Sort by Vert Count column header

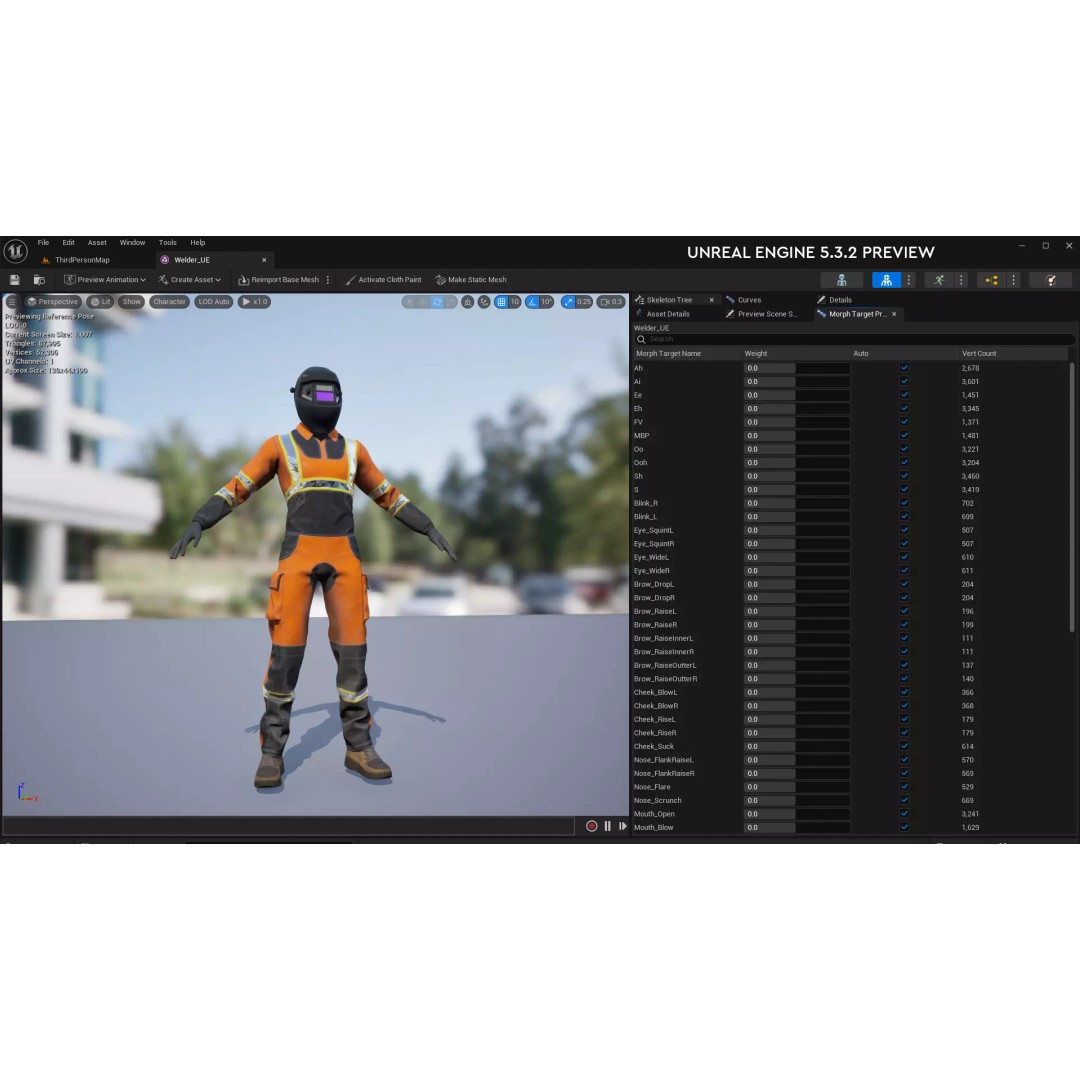coord(1013,353)
